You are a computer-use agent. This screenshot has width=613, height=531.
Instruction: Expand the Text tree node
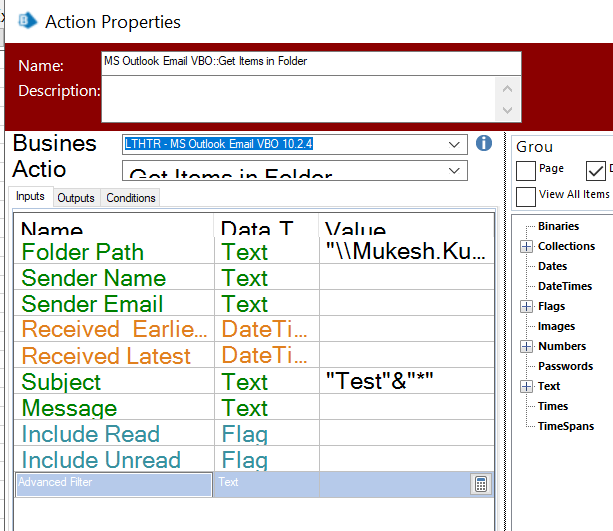(x=527, y=386)
